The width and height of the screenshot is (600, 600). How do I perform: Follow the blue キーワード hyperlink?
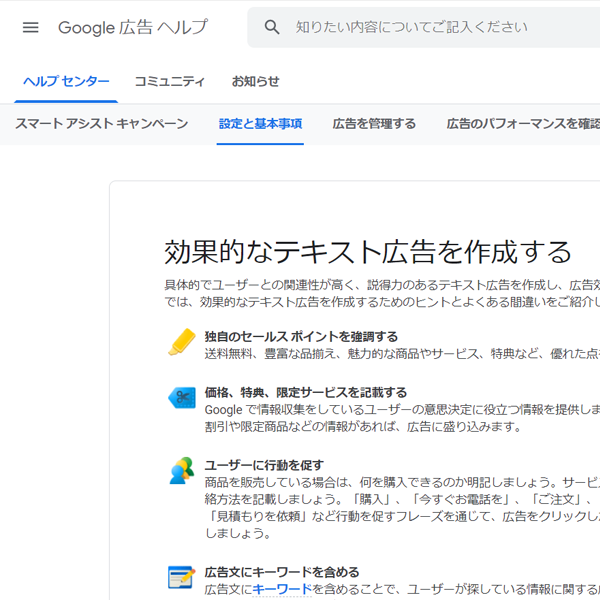coord(282,589)
